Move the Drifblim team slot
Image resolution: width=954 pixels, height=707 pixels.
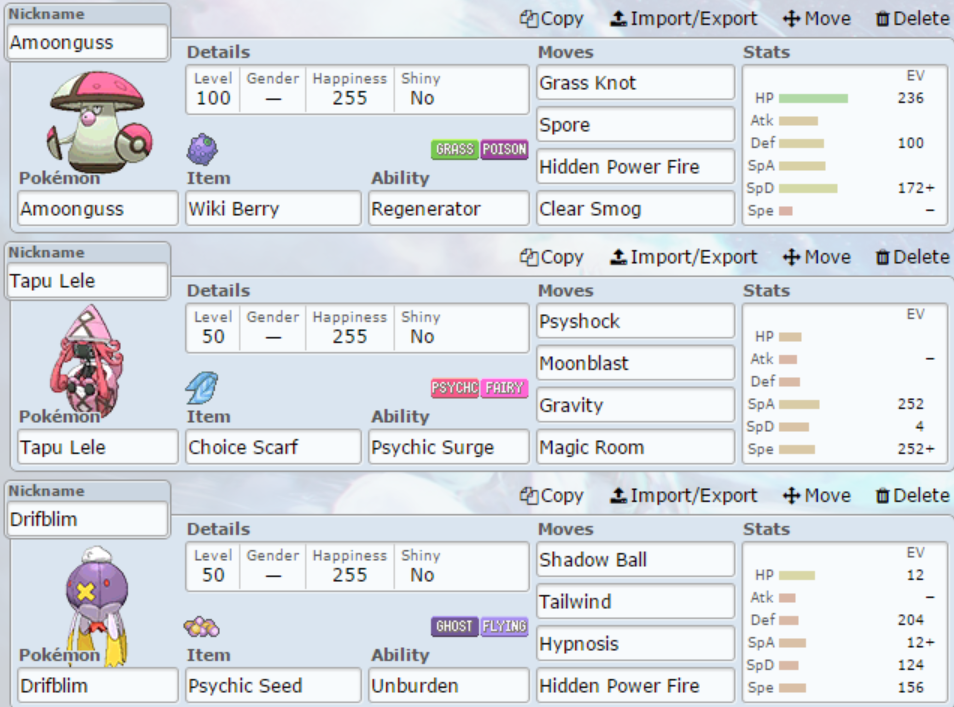click(x=816, y=496)
